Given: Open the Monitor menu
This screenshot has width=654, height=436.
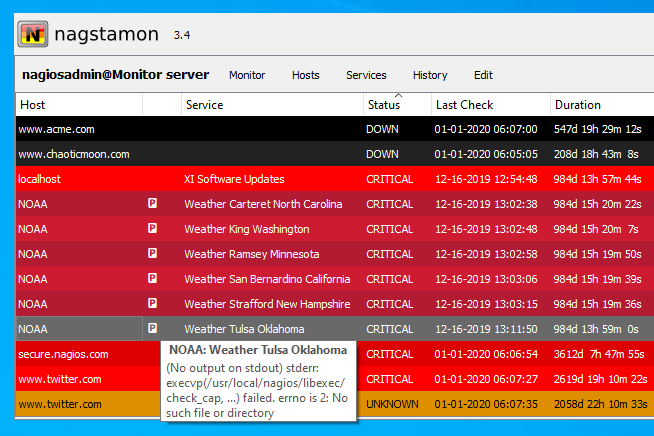Looking at the screenshot, I should tap(247, 75).
